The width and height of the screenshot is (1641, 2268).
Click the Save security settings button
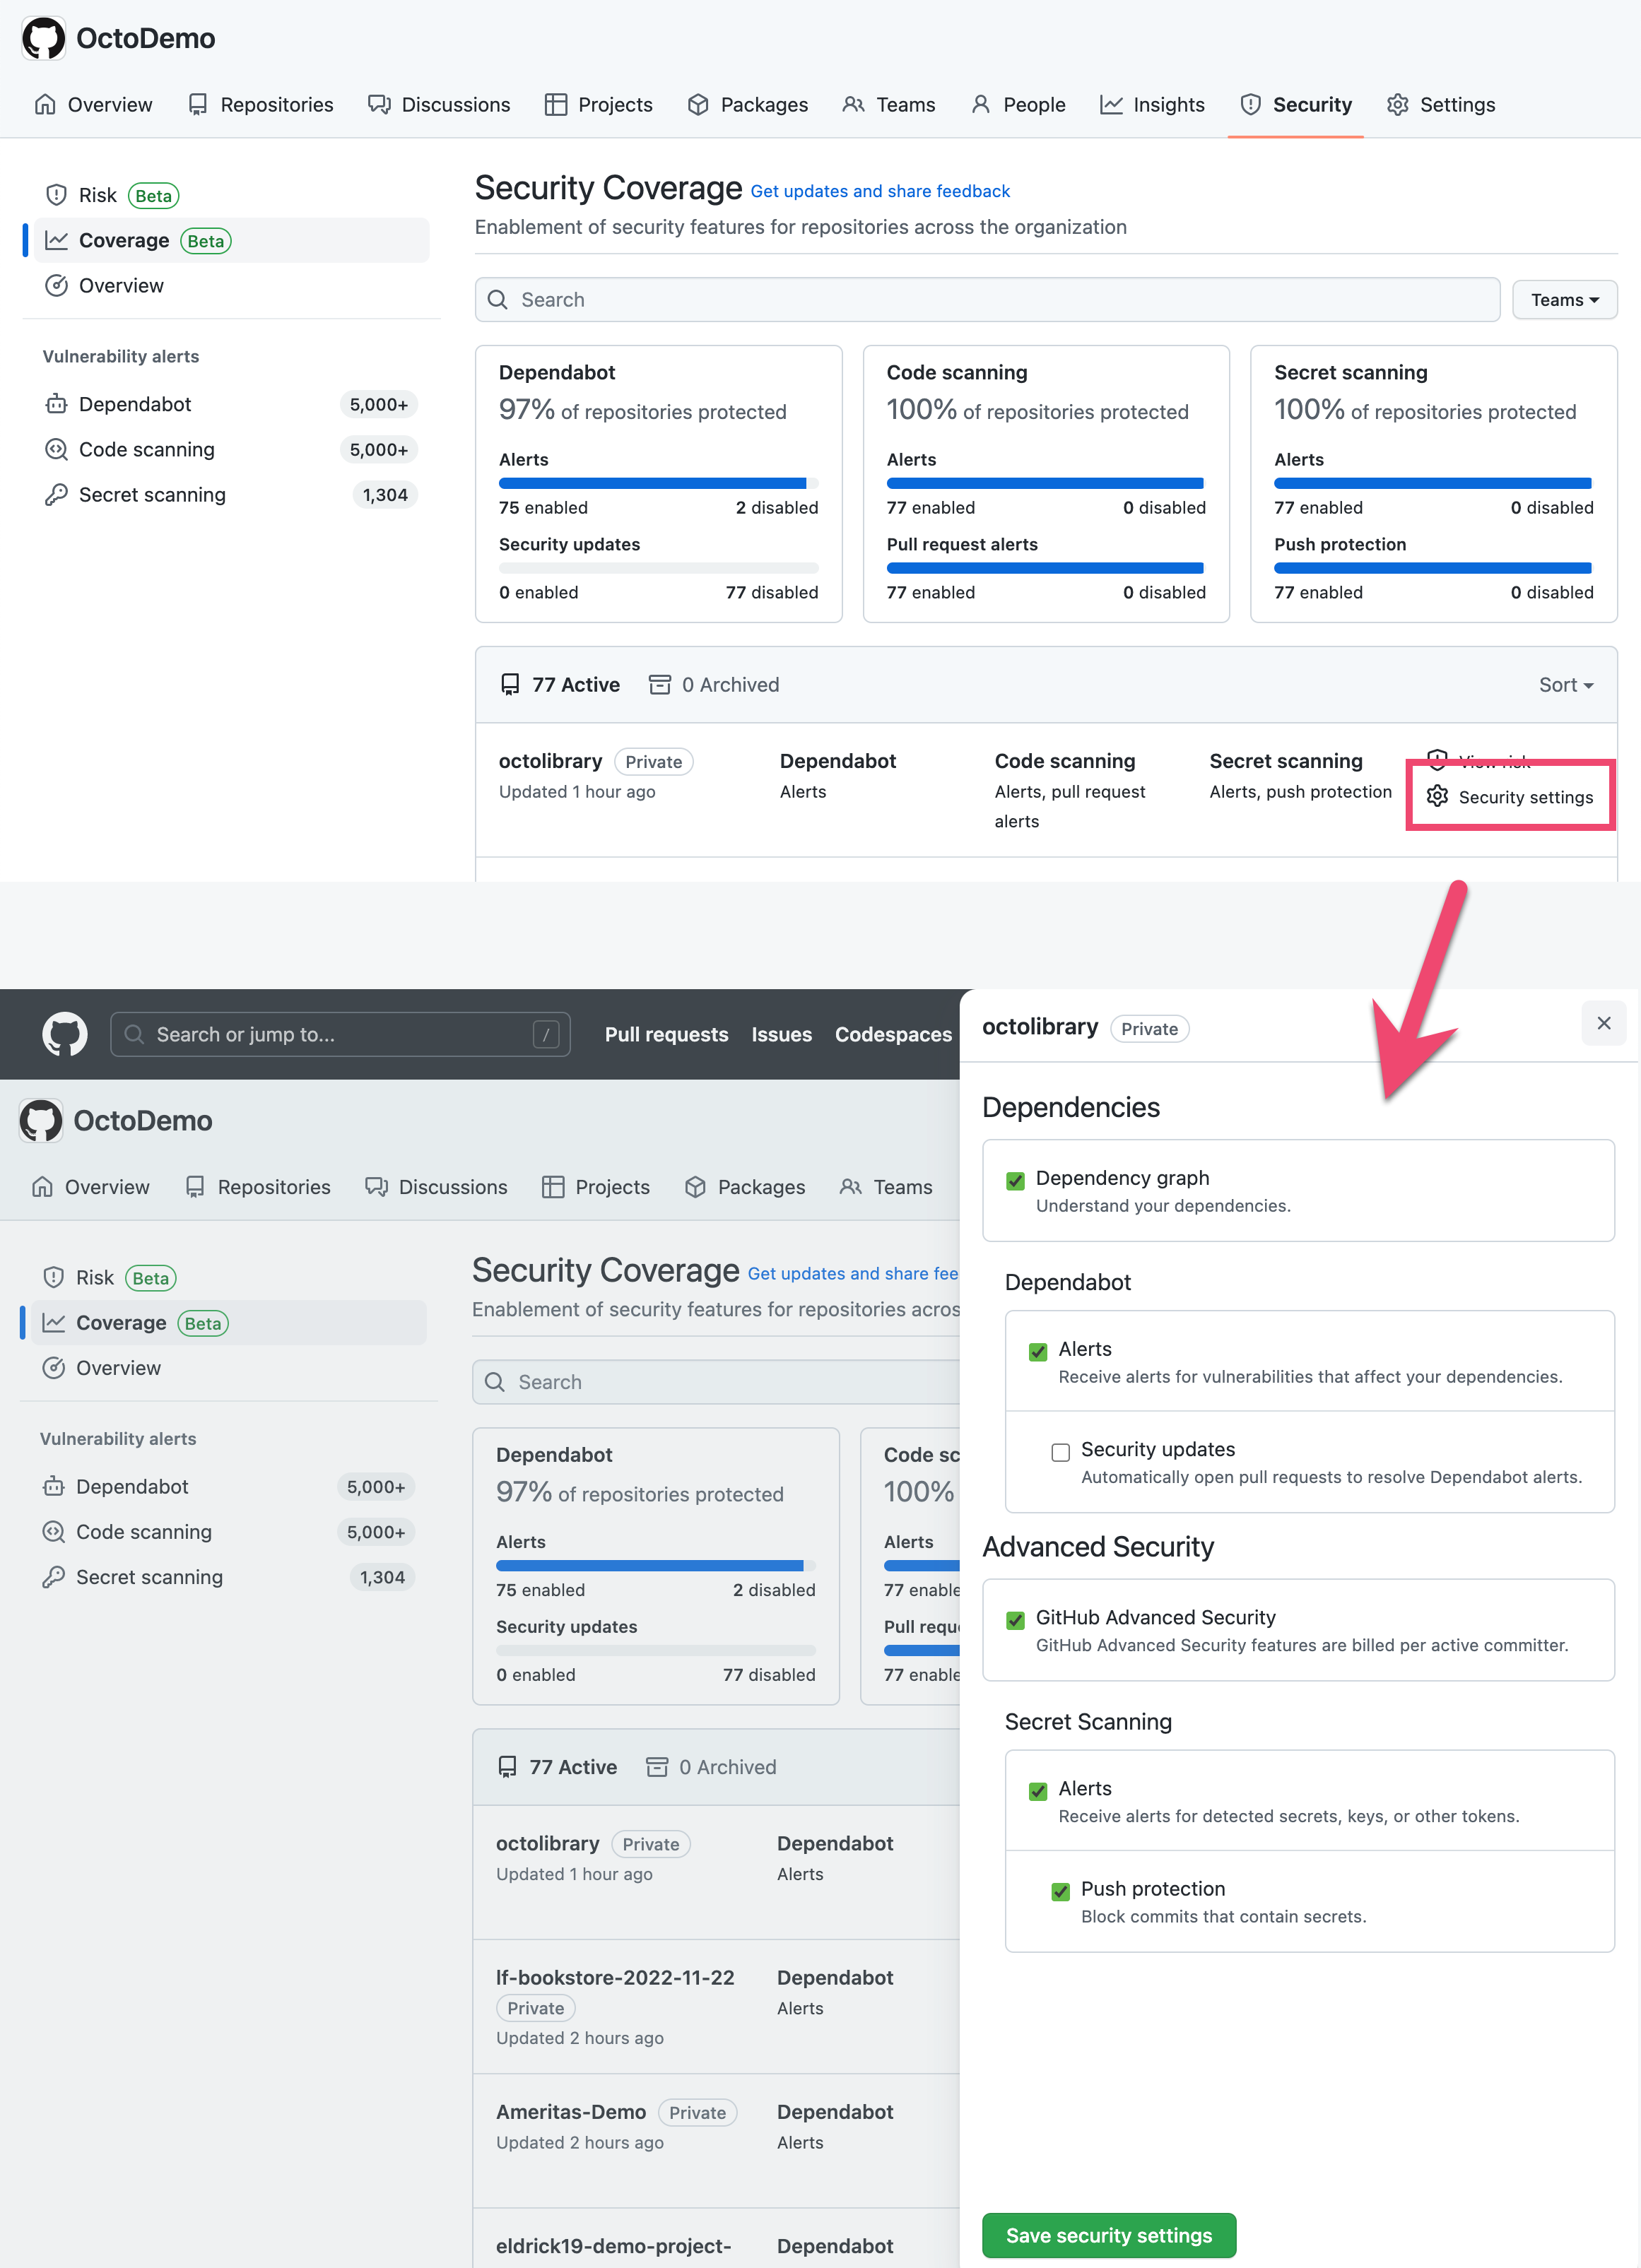(x=1108, y=2234)
